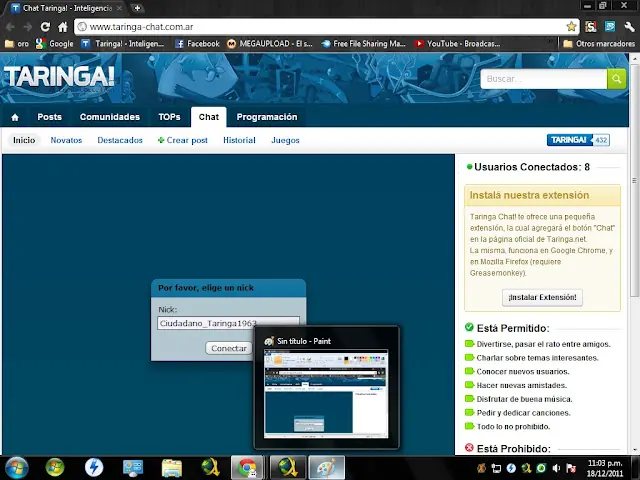Click the red S extension icon
Viewport: 640px width, 480px height.
pyautogui.click(x=591, y=27)
